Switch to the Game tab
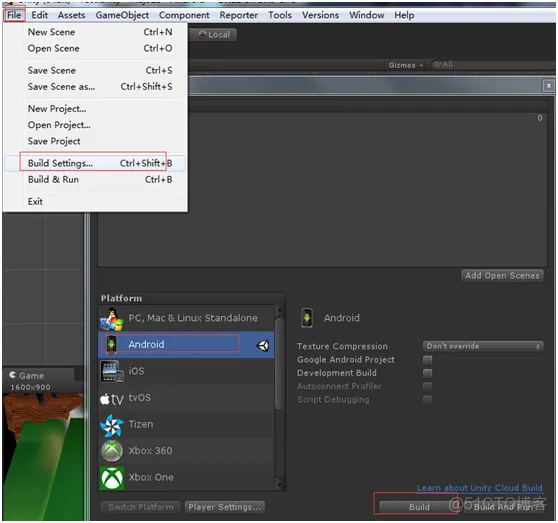Viewport: 558px width, 523px height. tap(39, 376)
